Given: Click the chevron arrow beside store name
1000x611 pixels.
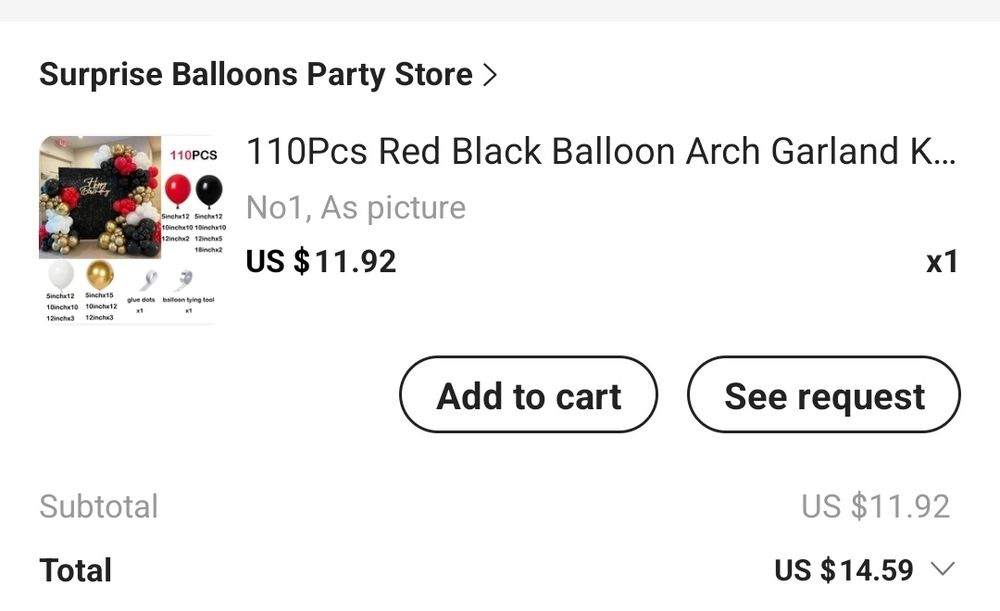Looking at the screenshot, I should [489, 75].
